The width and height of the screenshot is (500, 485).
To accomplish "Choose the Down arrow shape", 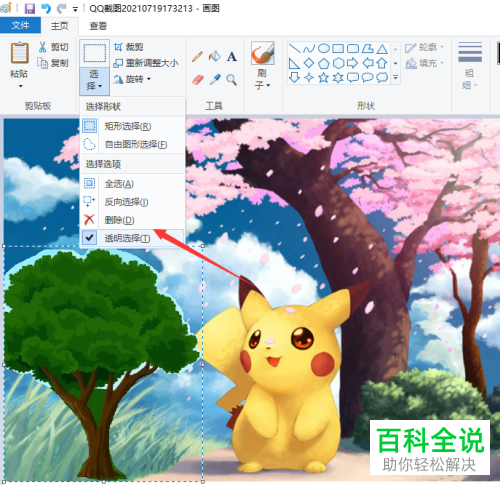I will pyautogui.click(x=294, y=78).
